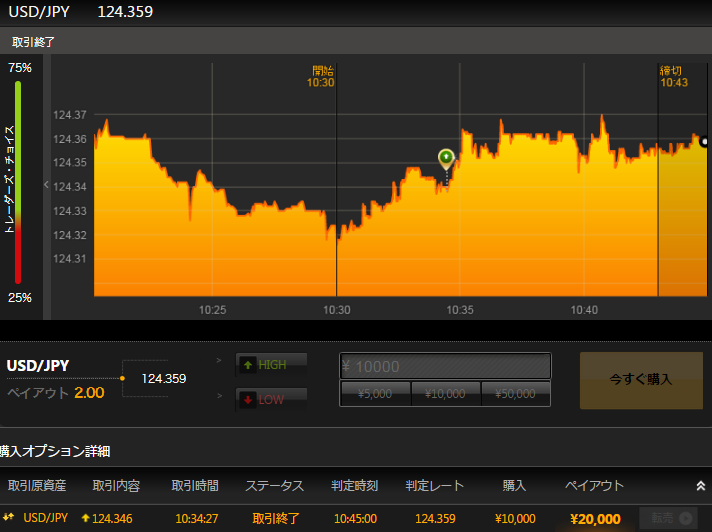Click the 取引終了 status cell in the trade row
This screenshot has width=712, height=532.
click(x=276, y=518)
